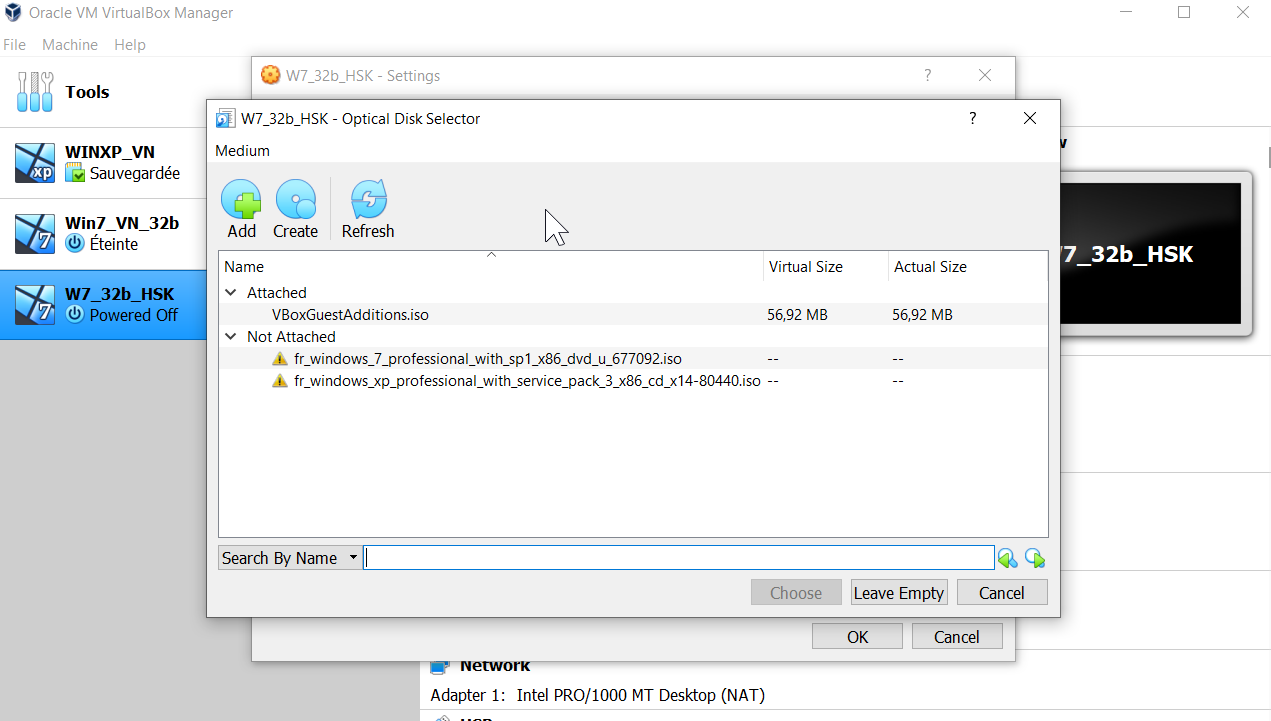Click the Settings window gear icon in its title
1271x721 pixels.
(x=270, y=75)
